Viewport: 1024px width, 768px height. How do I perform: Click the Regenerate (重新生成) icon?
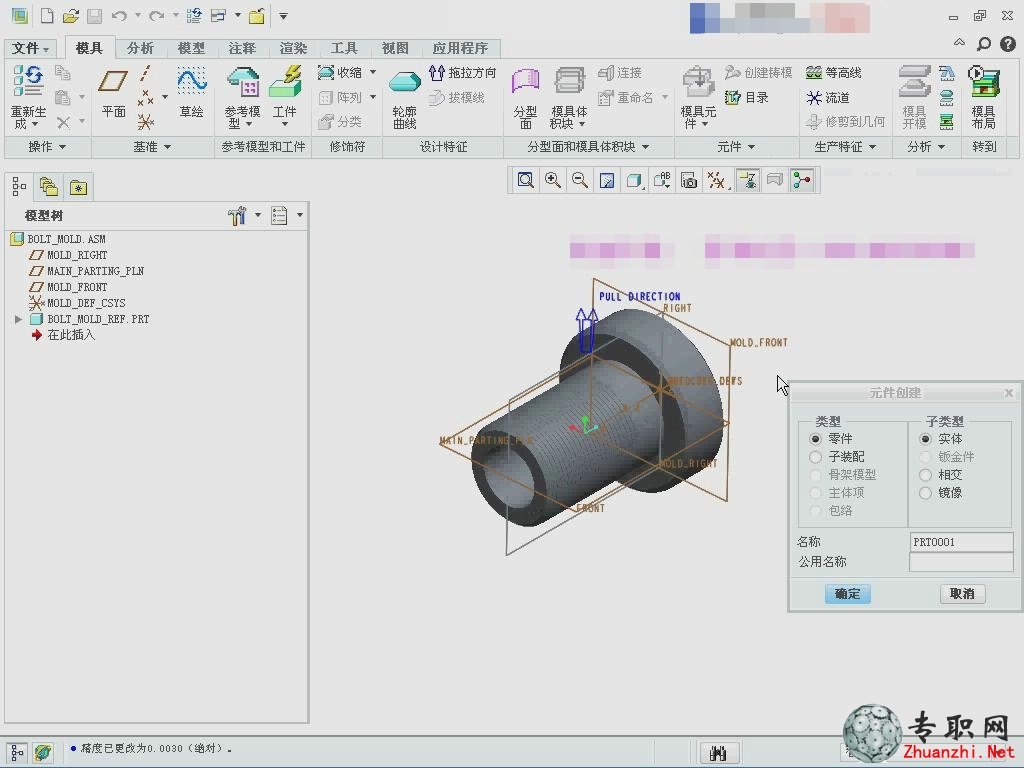point(28,81)
